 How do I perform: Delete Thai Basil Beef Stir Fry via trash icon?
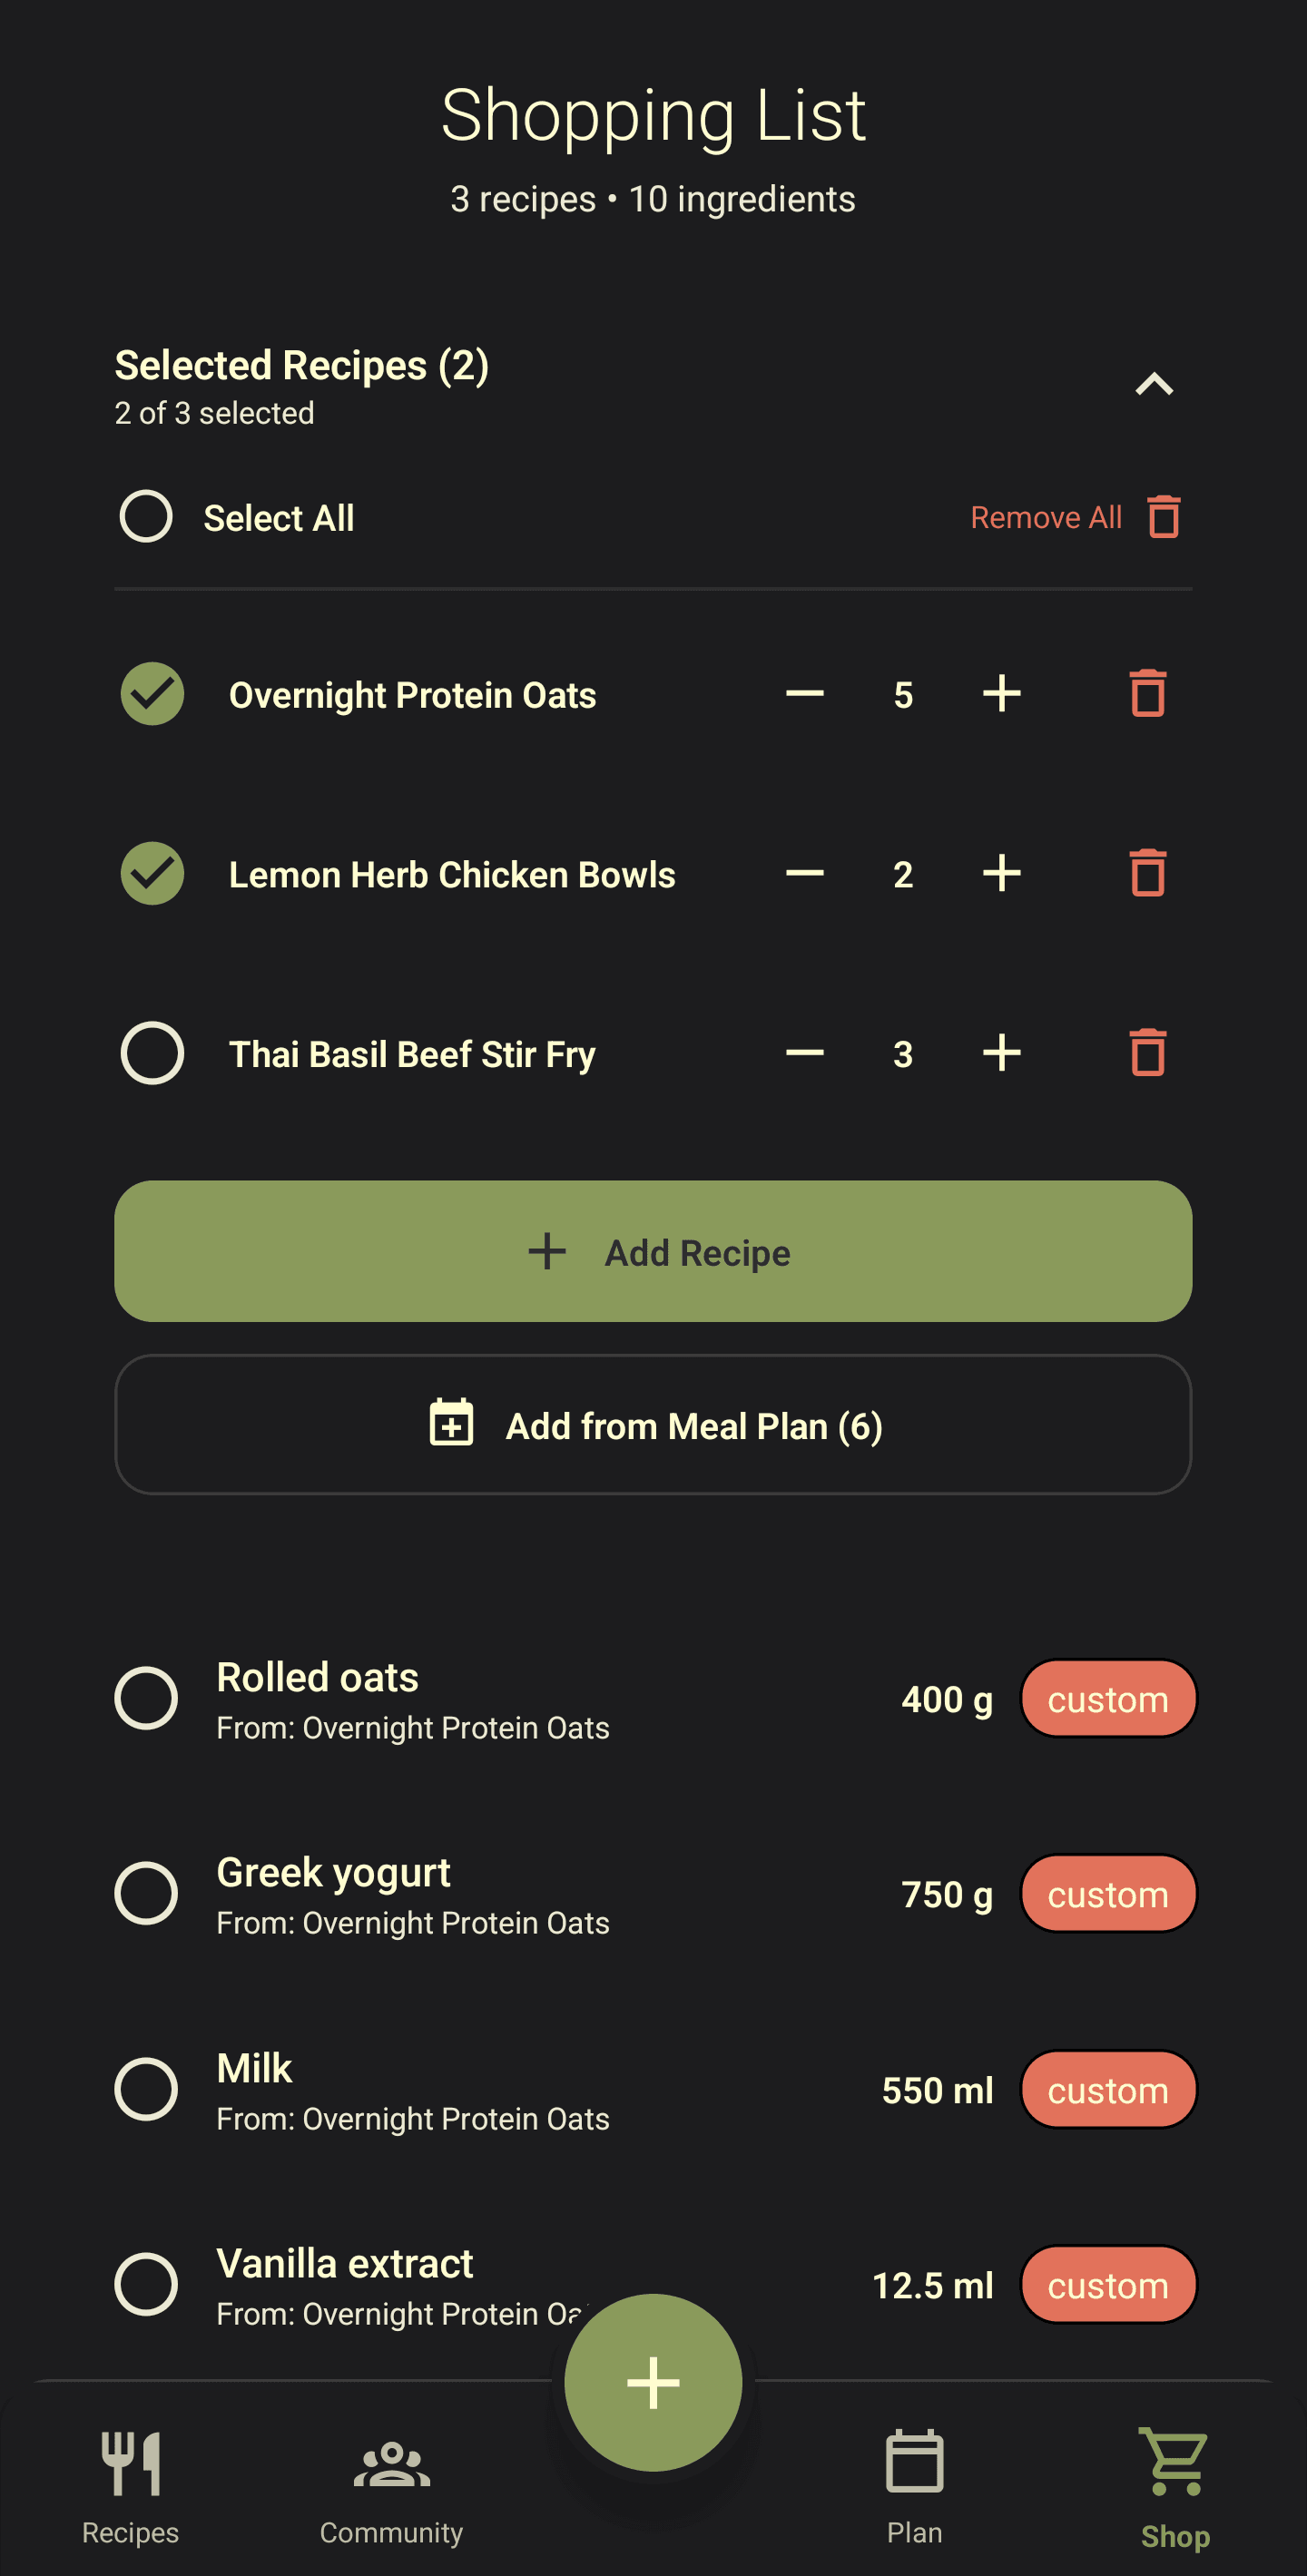1148,1052
